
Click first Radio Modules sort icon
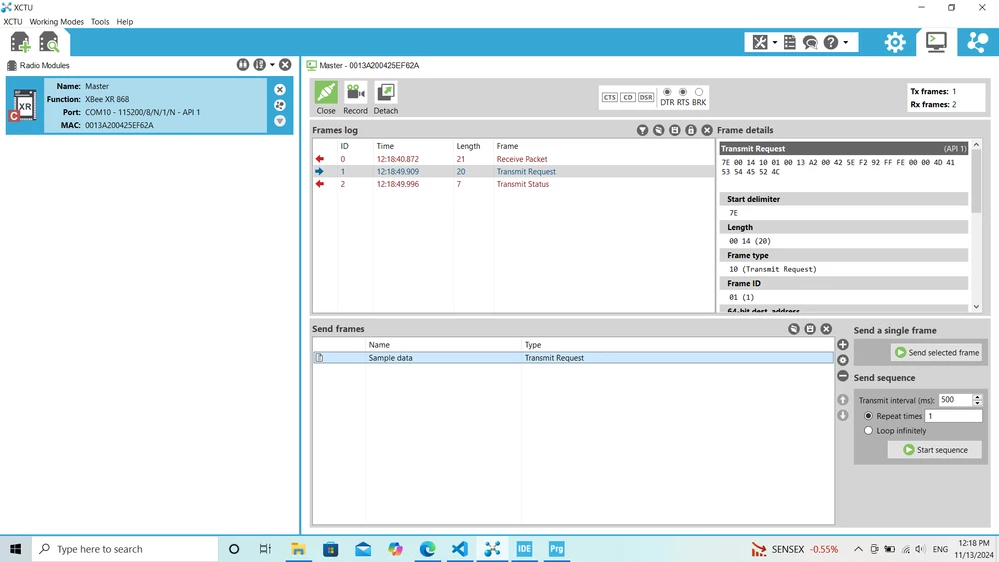243,65
